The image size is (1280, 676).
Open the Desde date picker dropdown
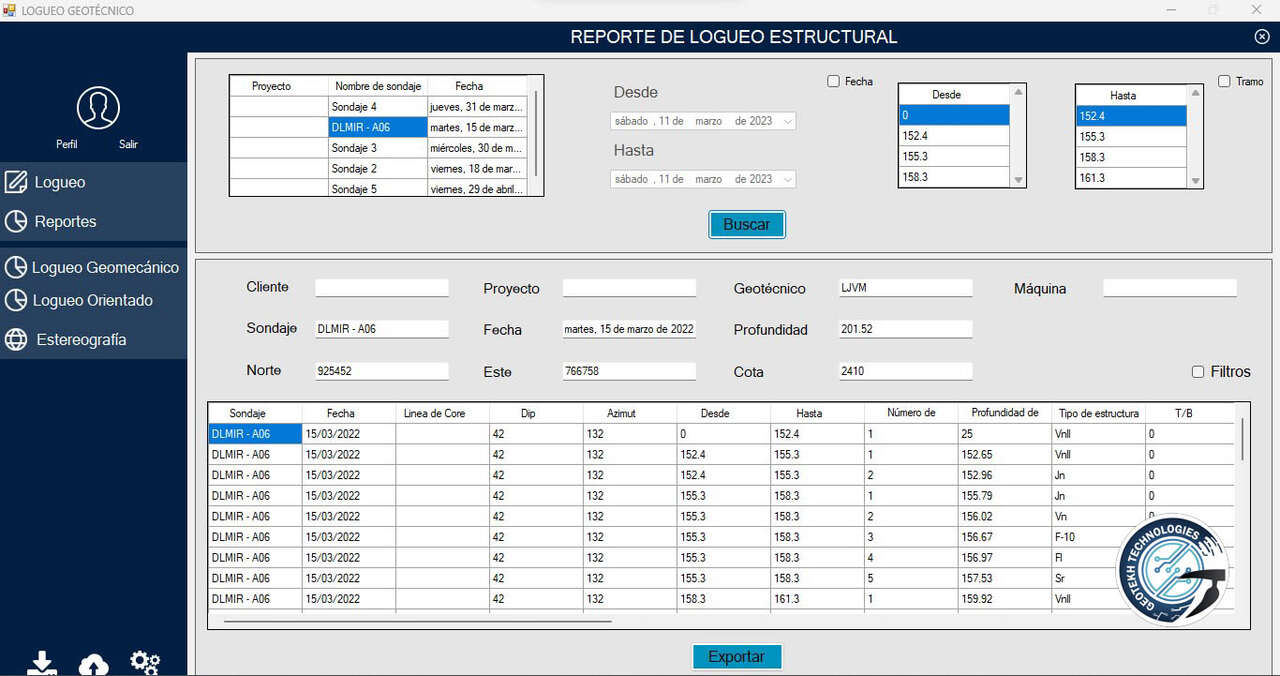(x=788, y=121)
